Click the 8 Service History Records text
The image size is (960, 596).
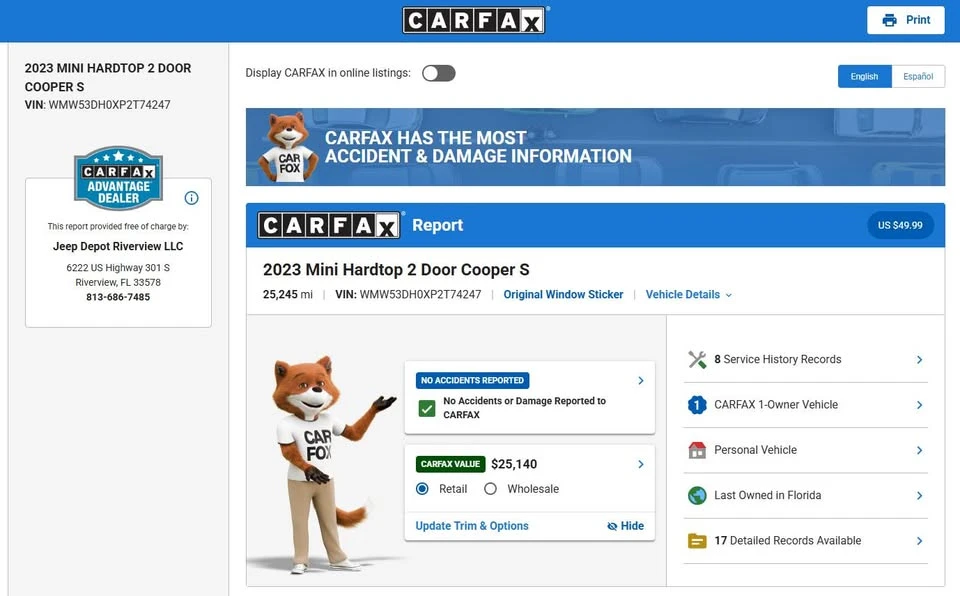[778, 360]
